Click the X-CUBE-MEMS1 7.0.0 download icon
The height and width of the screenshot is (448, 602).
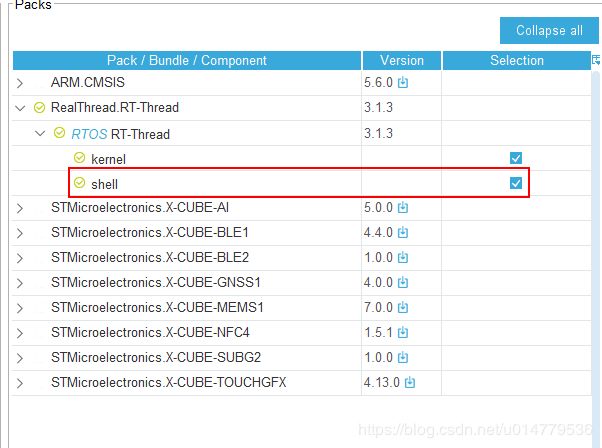coord(403,307)
